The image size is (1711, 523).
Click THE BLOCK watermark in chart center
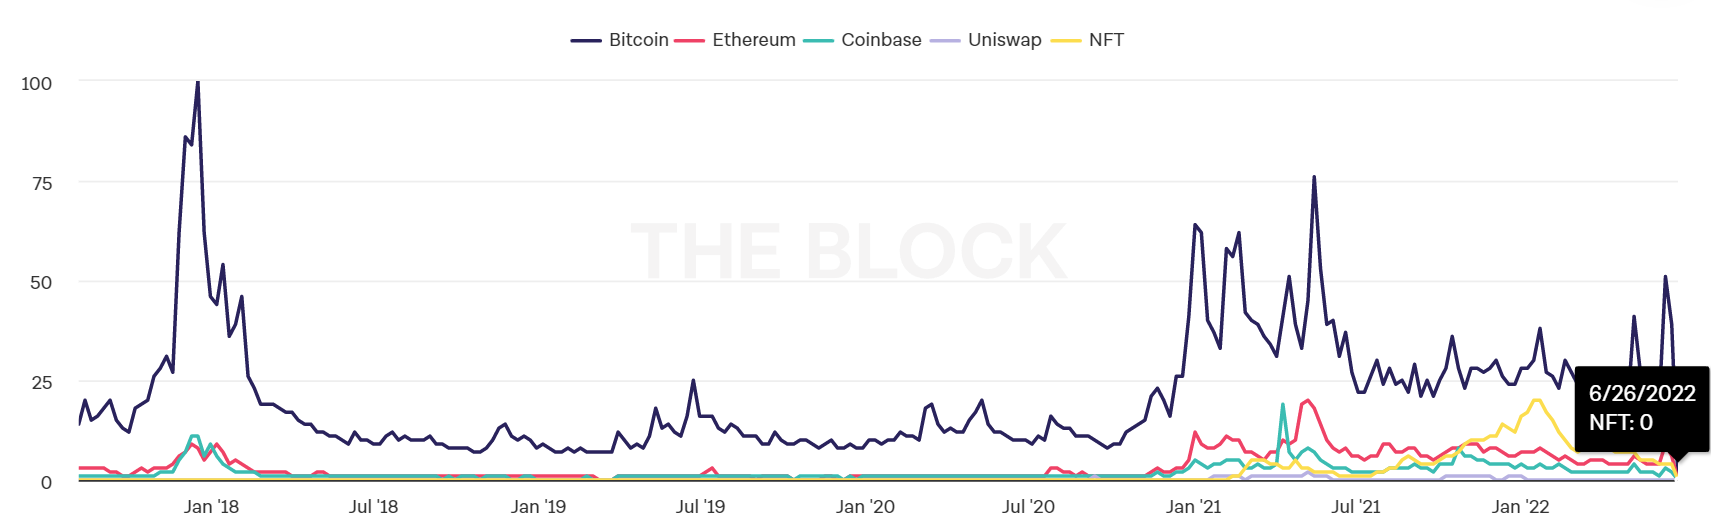848,251
